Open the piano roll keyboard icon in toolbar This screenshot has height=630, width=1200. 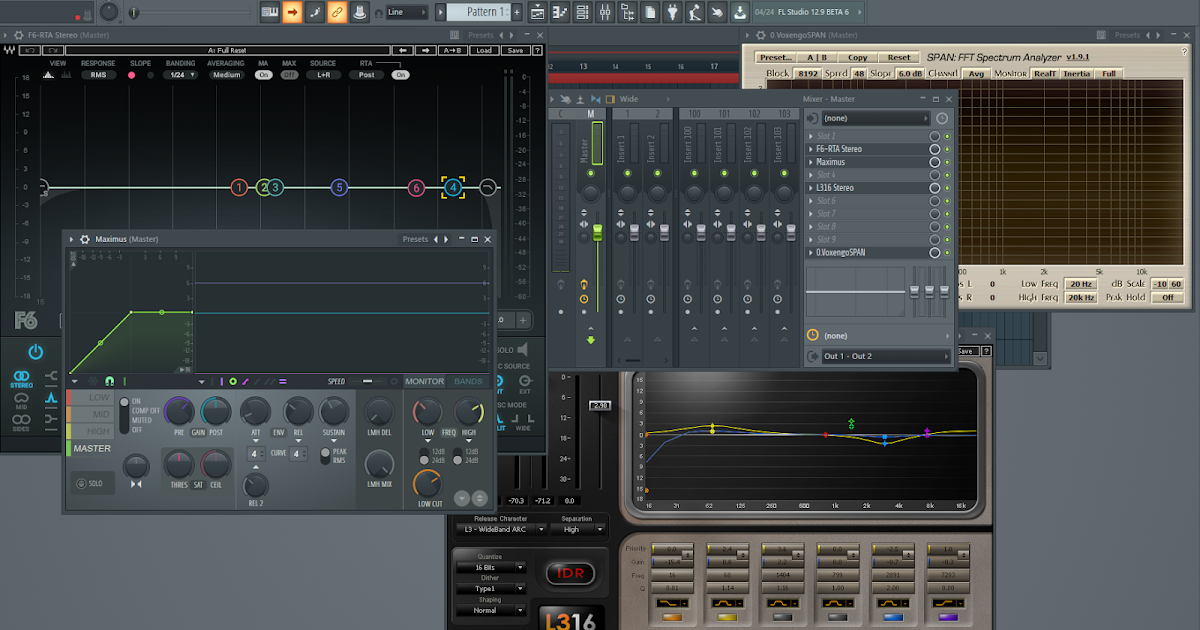pyautogui.click(x=270, y=12)
